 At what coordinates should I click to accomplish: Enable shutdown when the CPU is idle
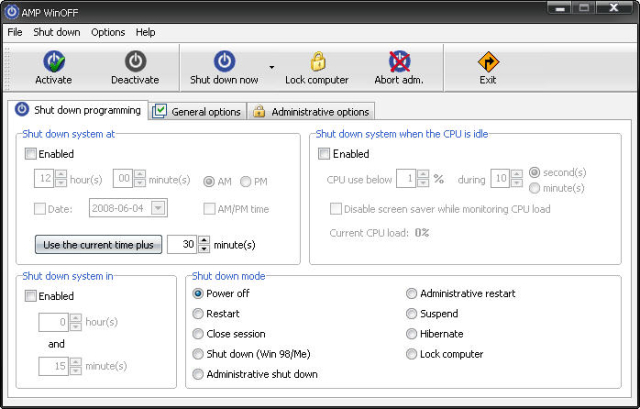point(324,154)
